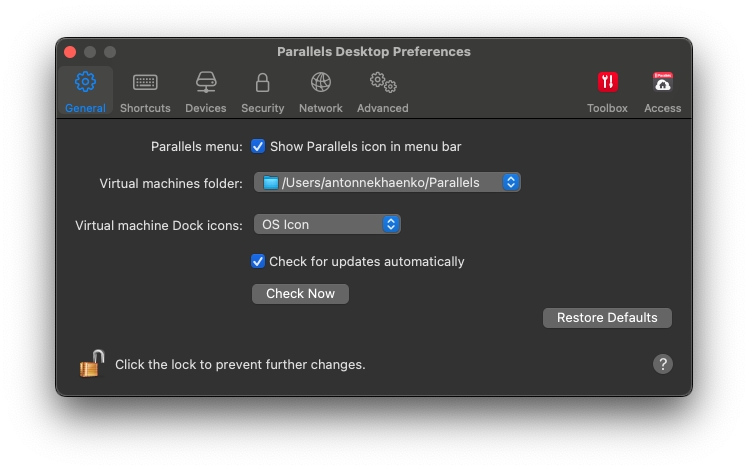Uncheck Show Parallels icon in menu bar
Image resolution: width=748 pixels, height=470 pixels.
coord(258,147)
